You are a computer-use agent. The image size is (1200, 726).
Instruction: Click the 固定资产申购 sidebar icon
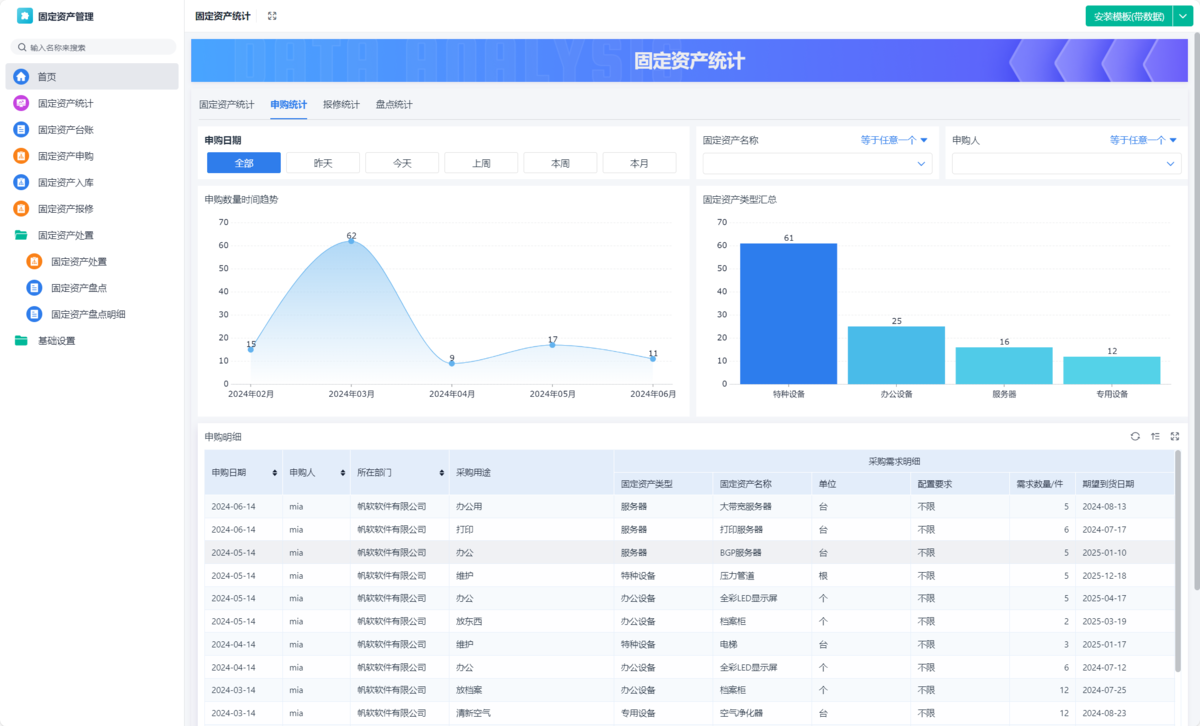(x=21, y=156)
